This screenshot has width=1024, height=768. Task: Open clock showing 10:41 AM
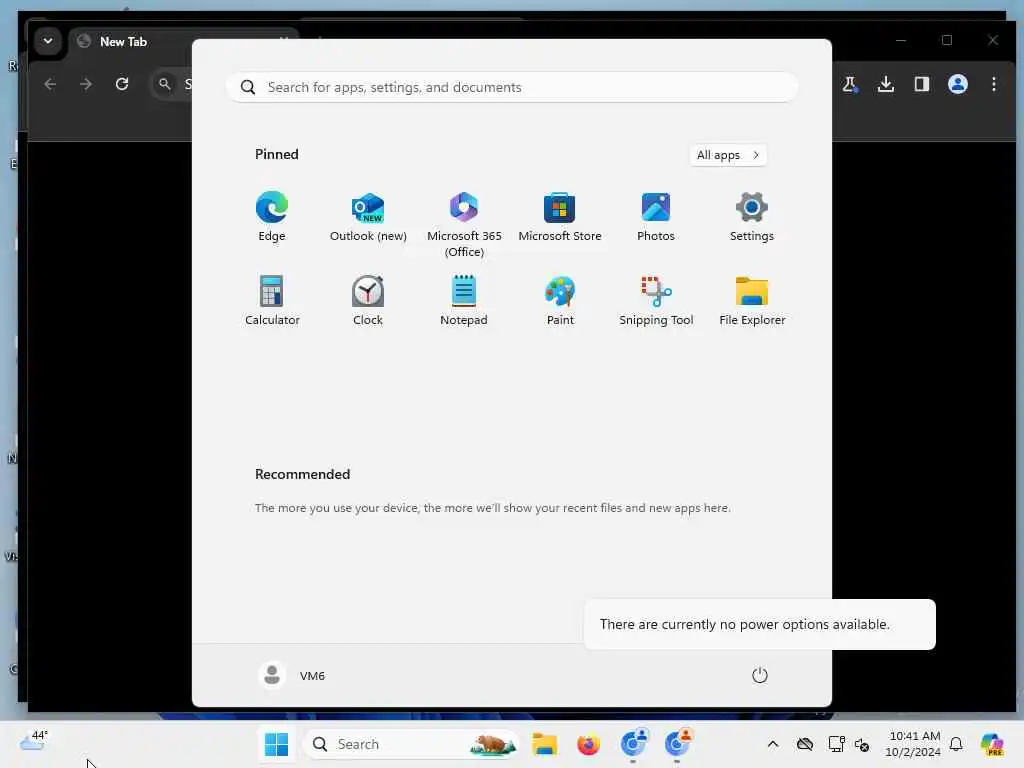click(914, 744)
